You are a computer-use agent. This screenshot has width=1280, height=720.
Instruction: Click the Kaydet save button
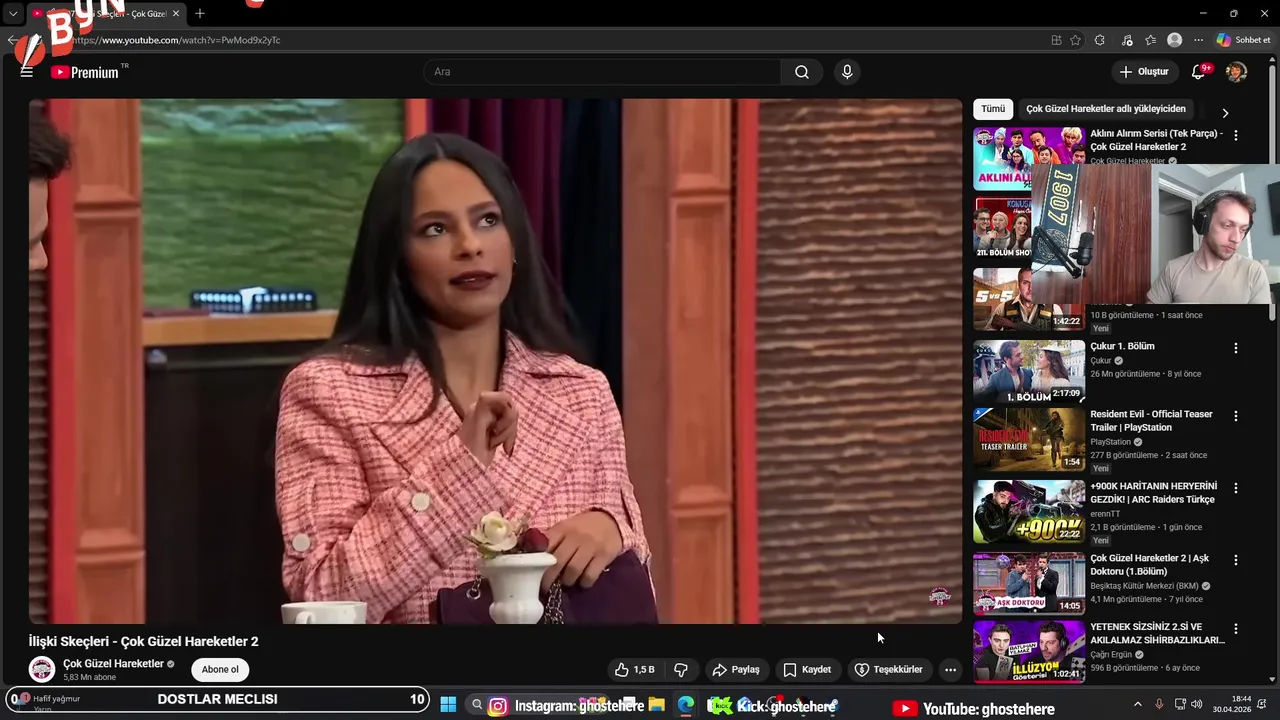tap(807, 670)
